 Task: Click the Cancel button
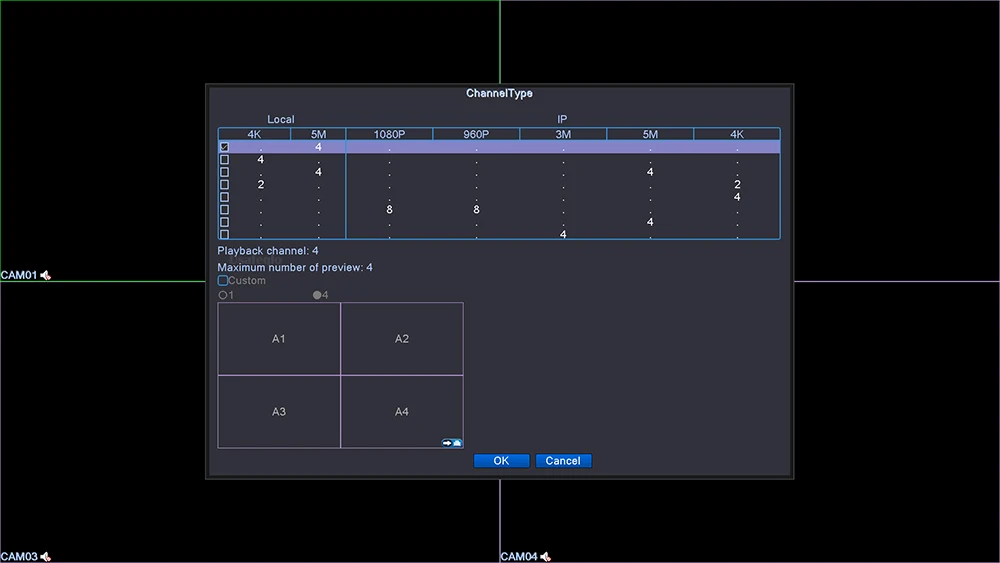[563, 461]
